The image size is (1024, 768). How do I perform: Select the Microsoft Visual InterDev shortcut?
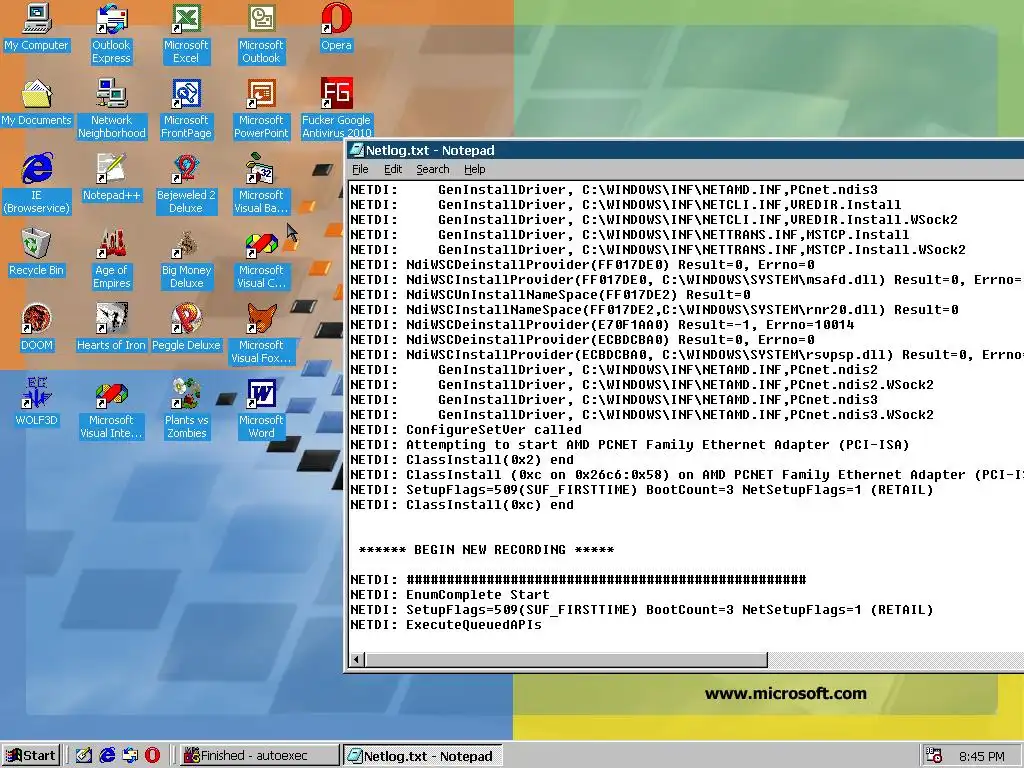tap(111, 409)
